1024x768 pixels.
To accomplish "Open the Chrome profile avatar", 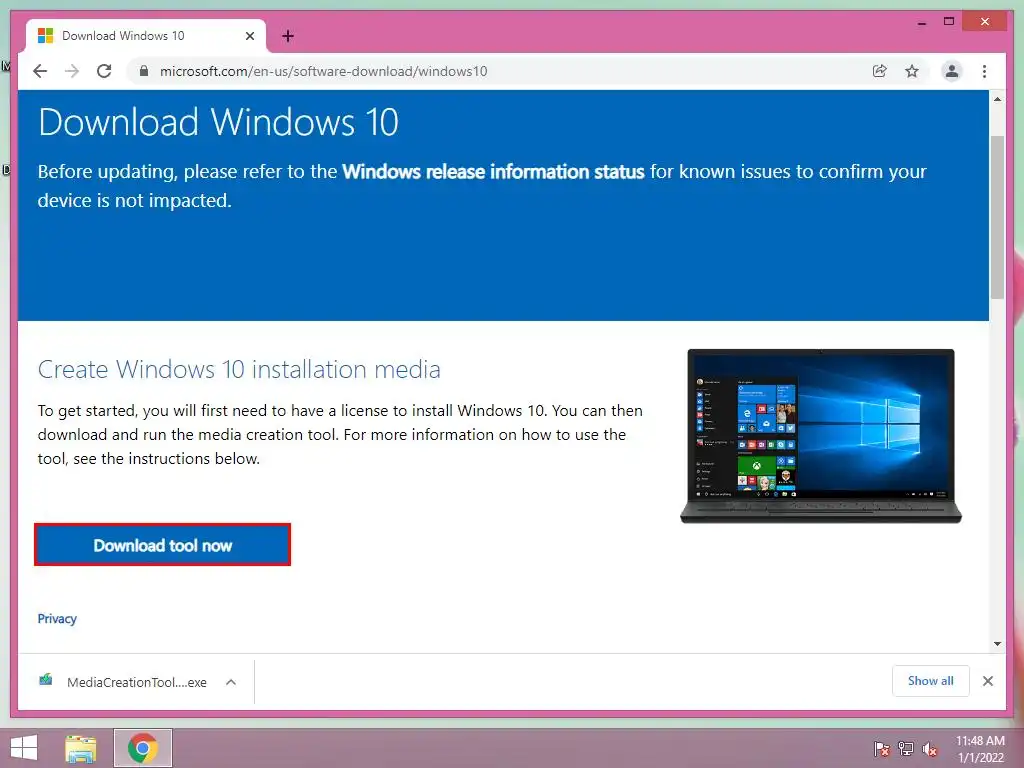I will [952, 71].
